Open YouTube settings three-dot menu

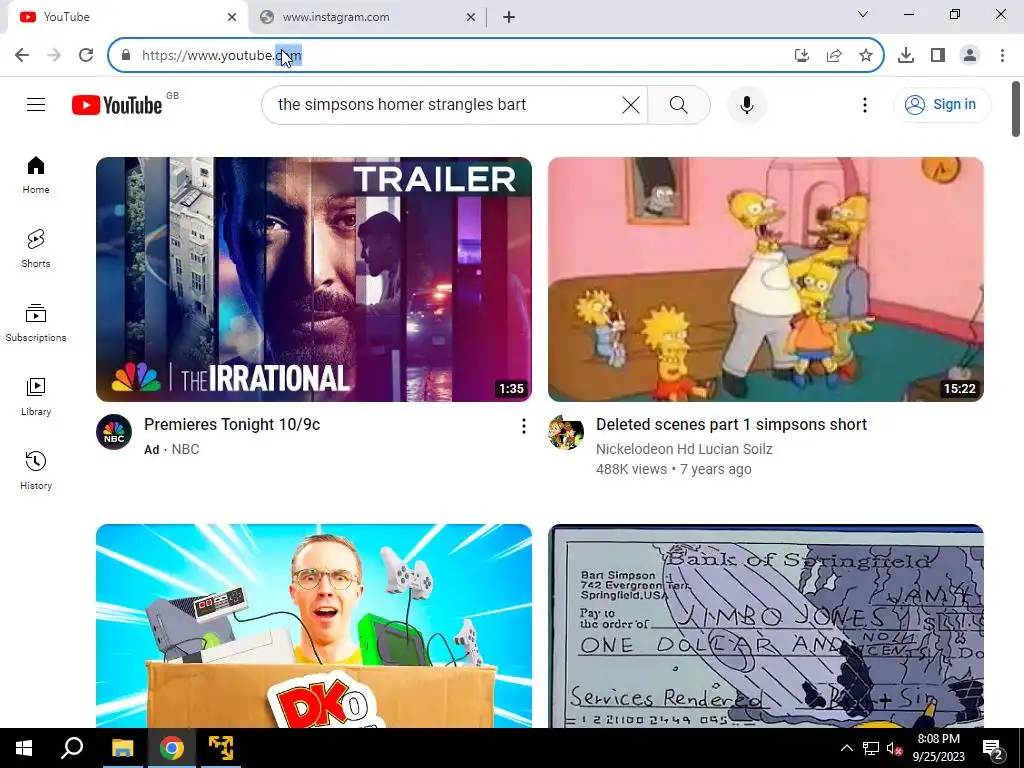(865, 104)
